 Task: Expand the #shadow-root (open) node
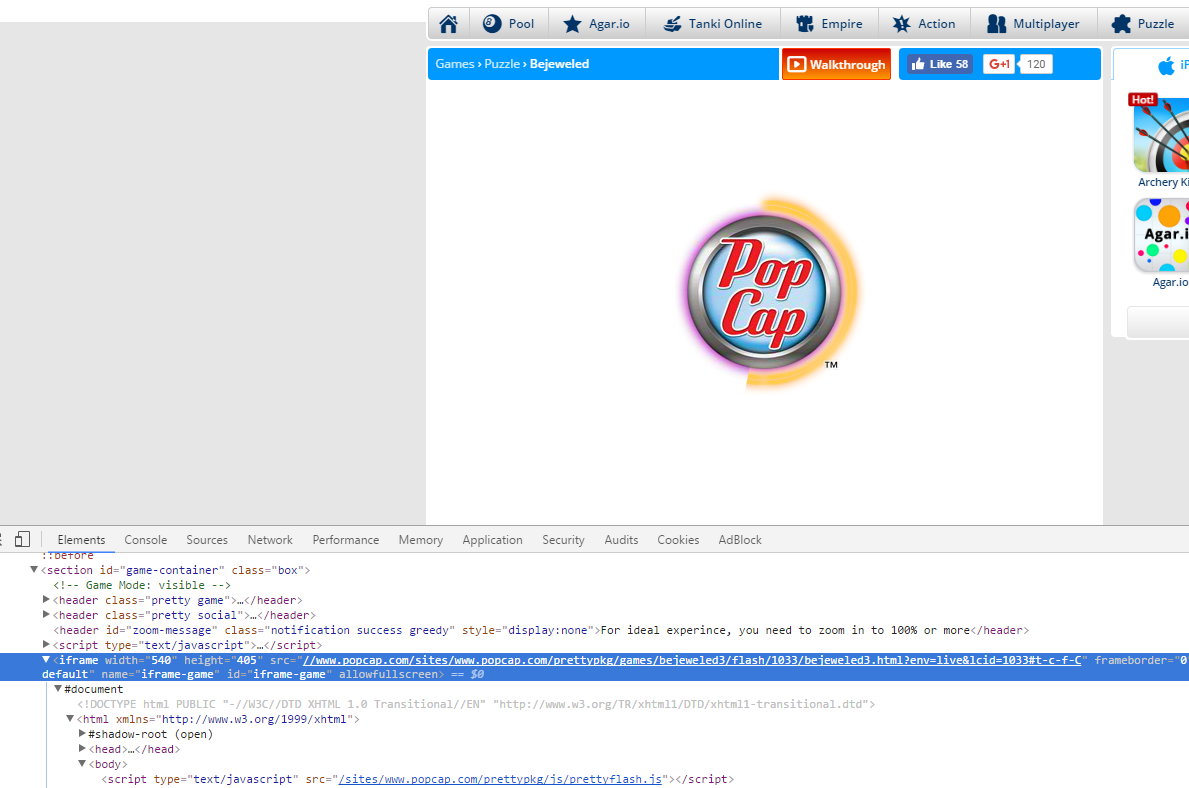point(82,734)
